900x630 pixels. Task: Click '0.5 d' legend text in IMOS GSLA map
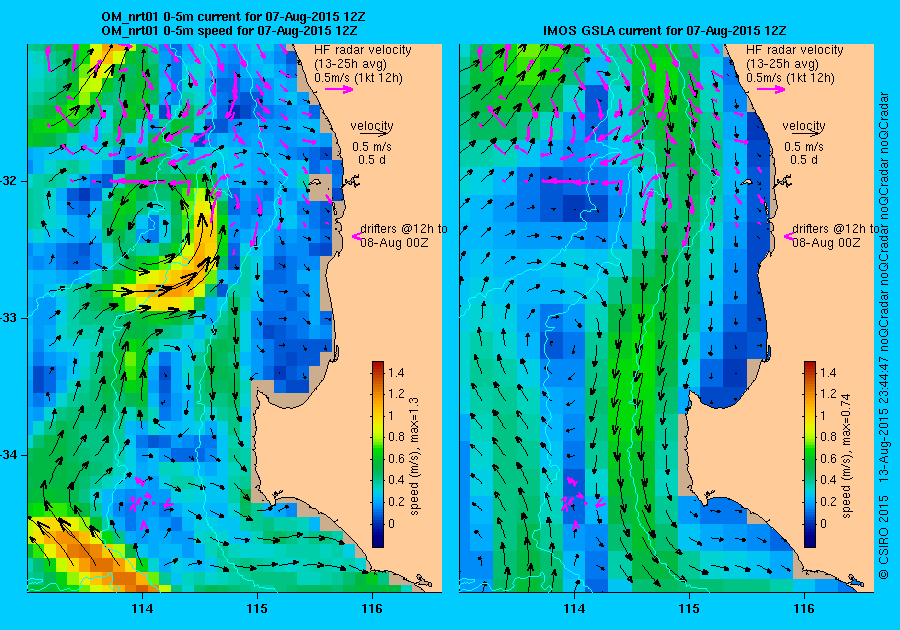(x=804, y=160)
